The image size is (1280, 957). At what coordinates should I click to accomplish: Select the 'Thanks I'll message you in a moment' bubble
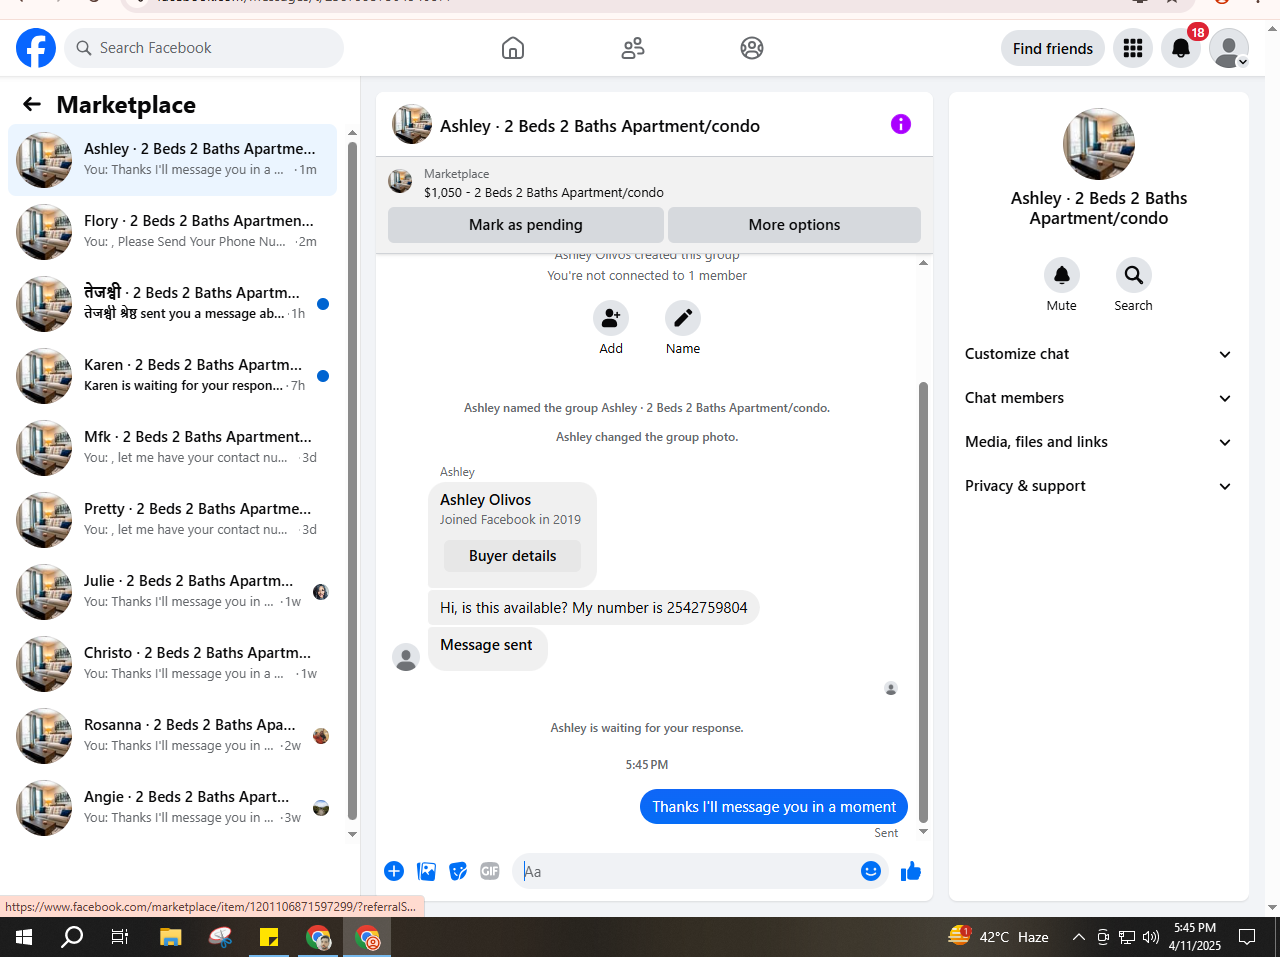(774, 807)
